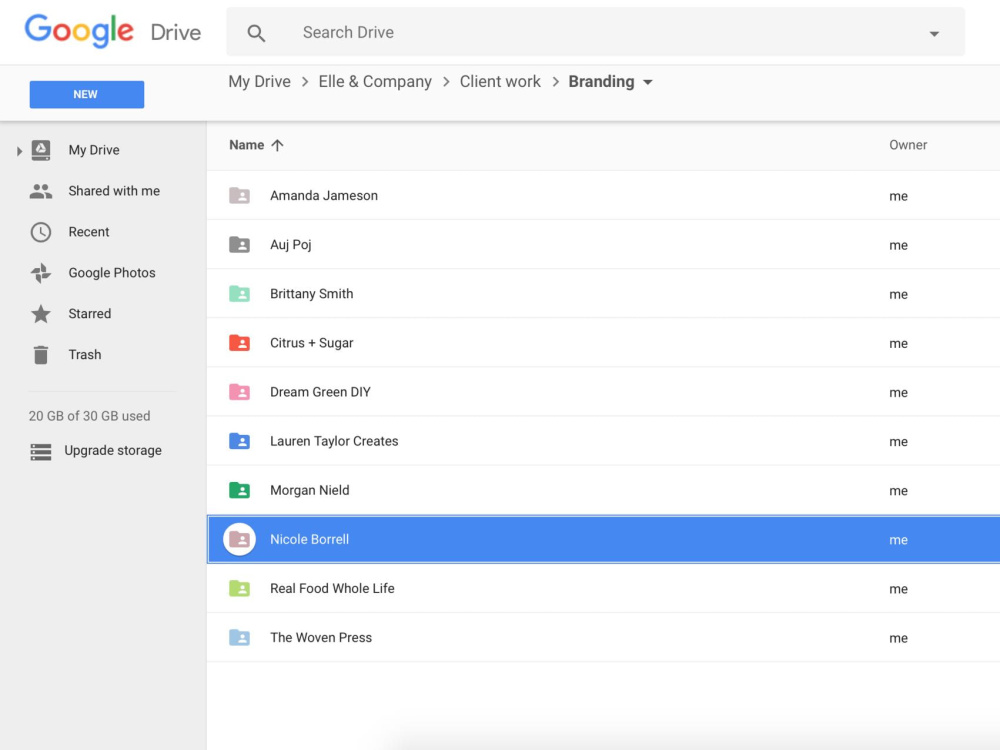This screenshot has width=1000, height=750.
Task: Click Dream Green DIY pink folder icon
Action: pos(239,392)
